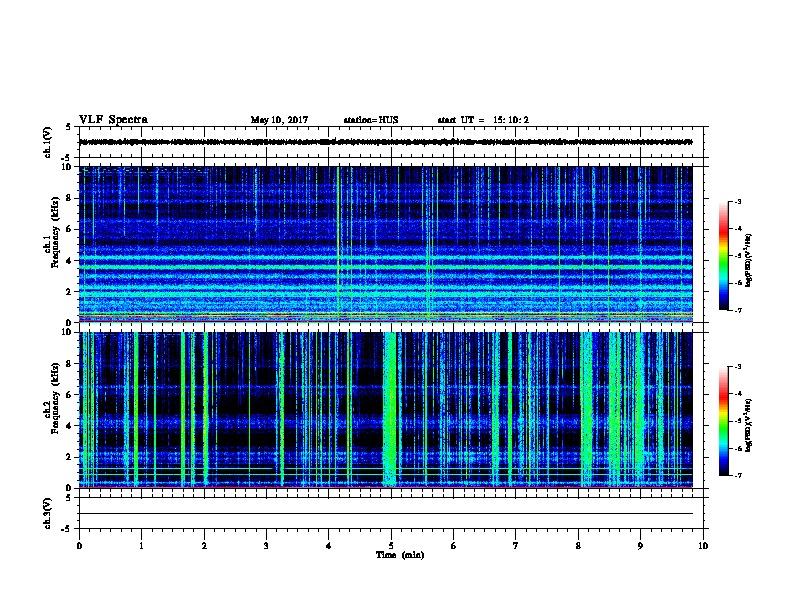Click the "-5" tick on the ch.3(V) axis
This screenshot has height=612, width=792.
pyautogui.click(x=67, y=529)
